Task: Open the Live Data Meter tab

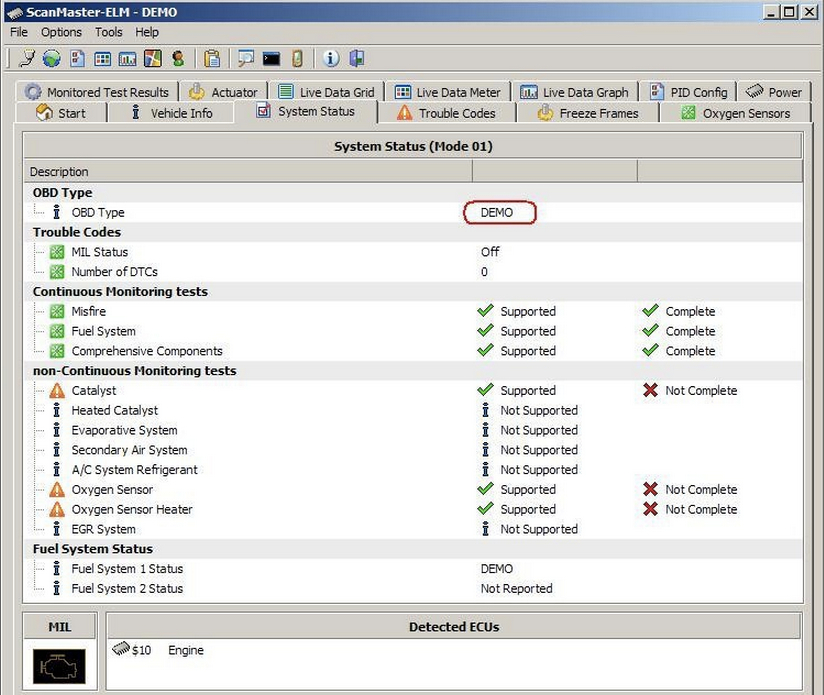Action: 448,92
